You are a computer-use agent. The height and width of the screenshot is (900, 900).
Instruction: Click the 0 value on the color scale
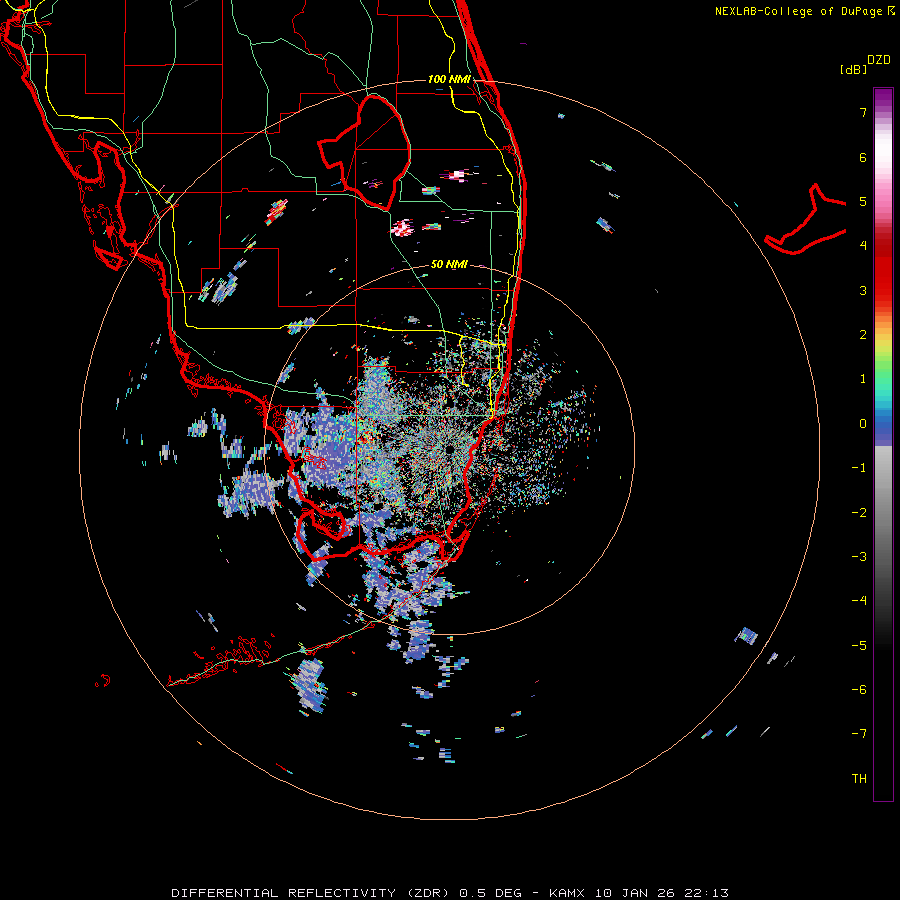click(x=863, y=424)
